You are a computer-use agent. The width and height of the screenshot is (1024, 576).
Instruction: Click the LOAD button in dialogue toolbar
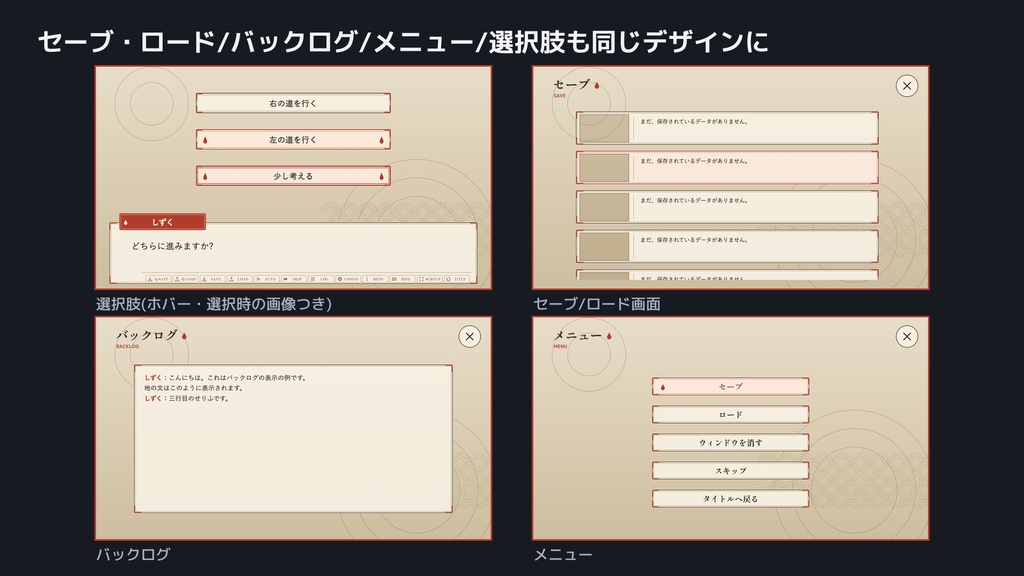(x=240, y=279)
